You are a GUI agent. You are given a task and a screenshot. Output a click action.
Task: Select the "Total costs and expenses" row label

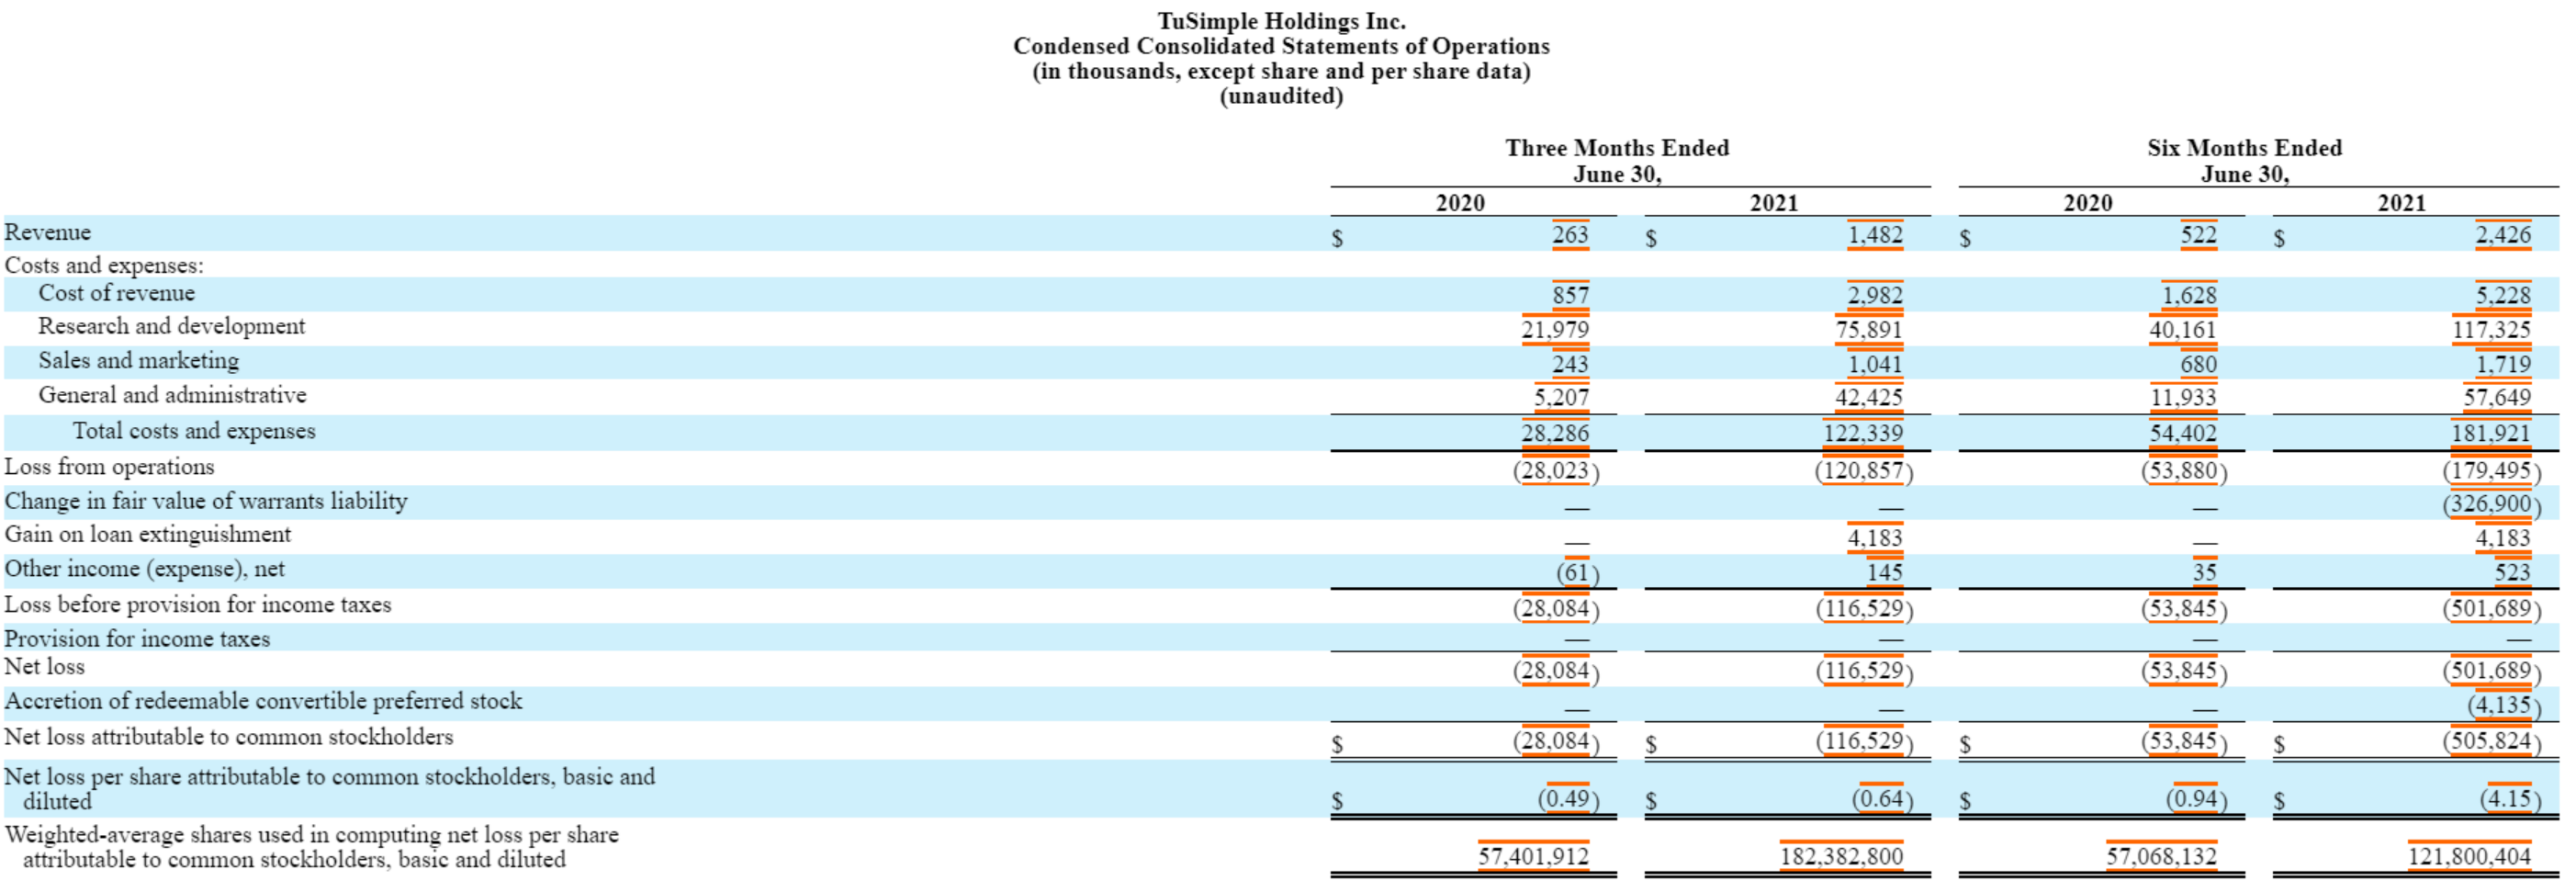[194, 431]
